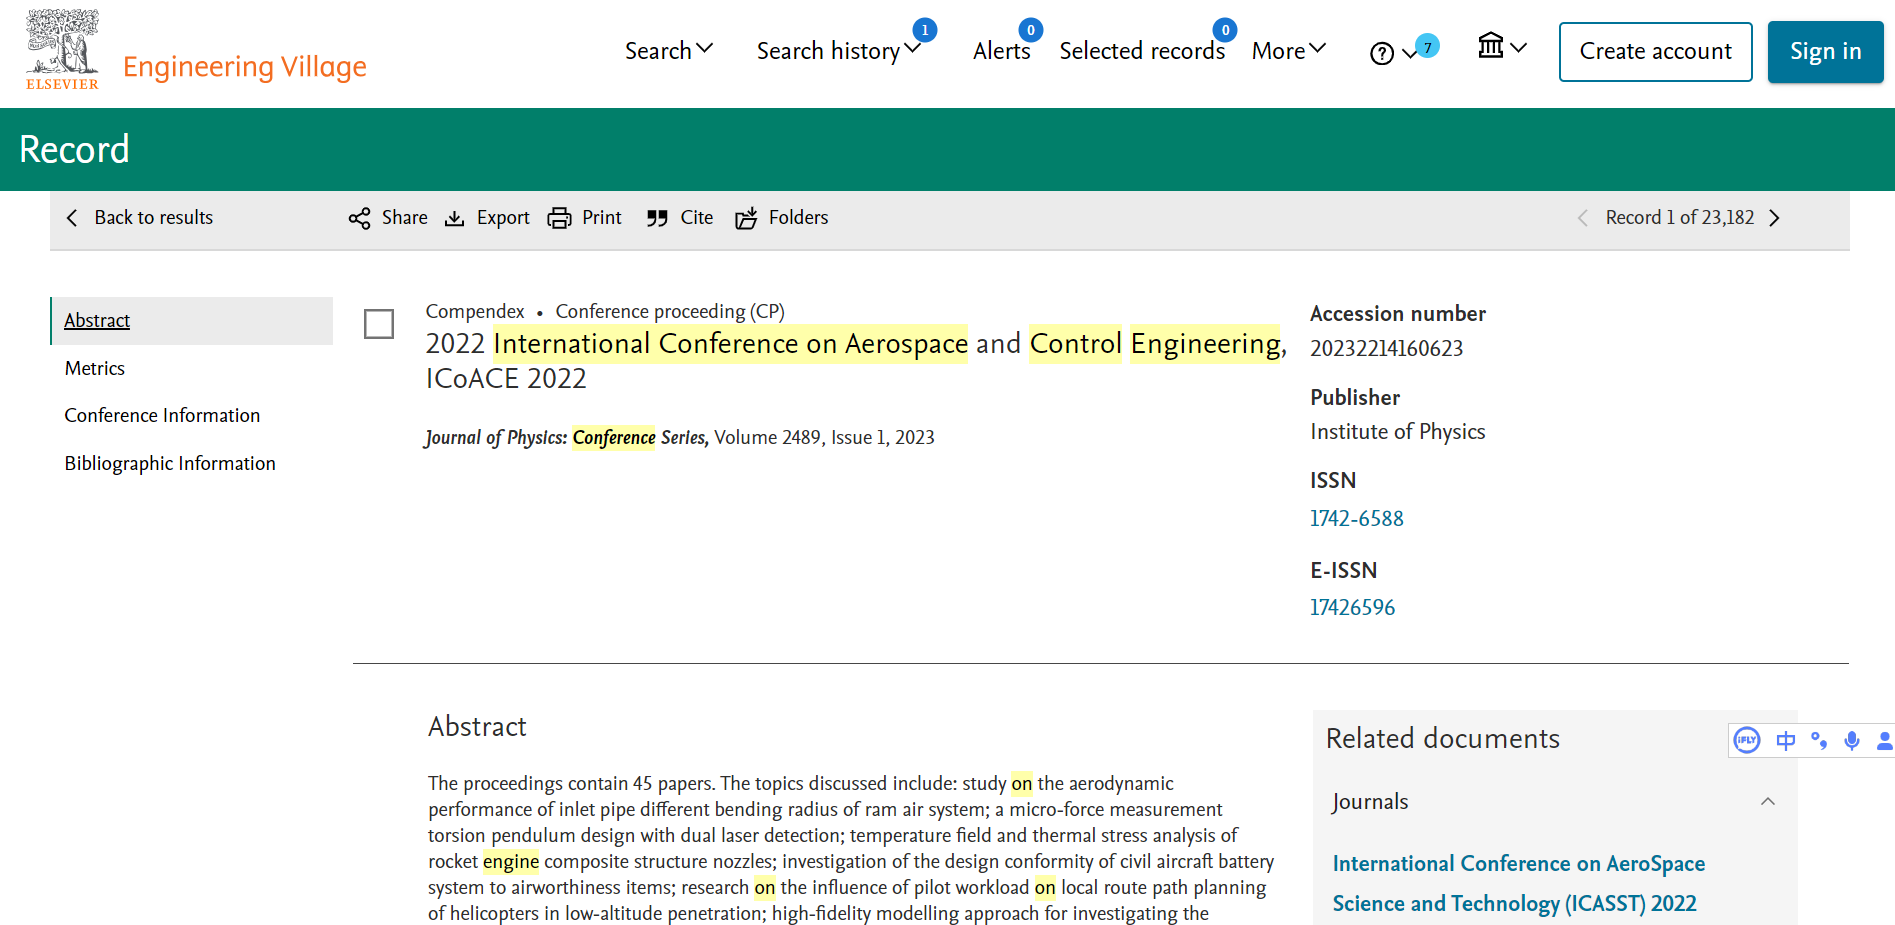This screenshot has width=1895, height=925.
Task: Go Back to results
Action: point(154,217)
